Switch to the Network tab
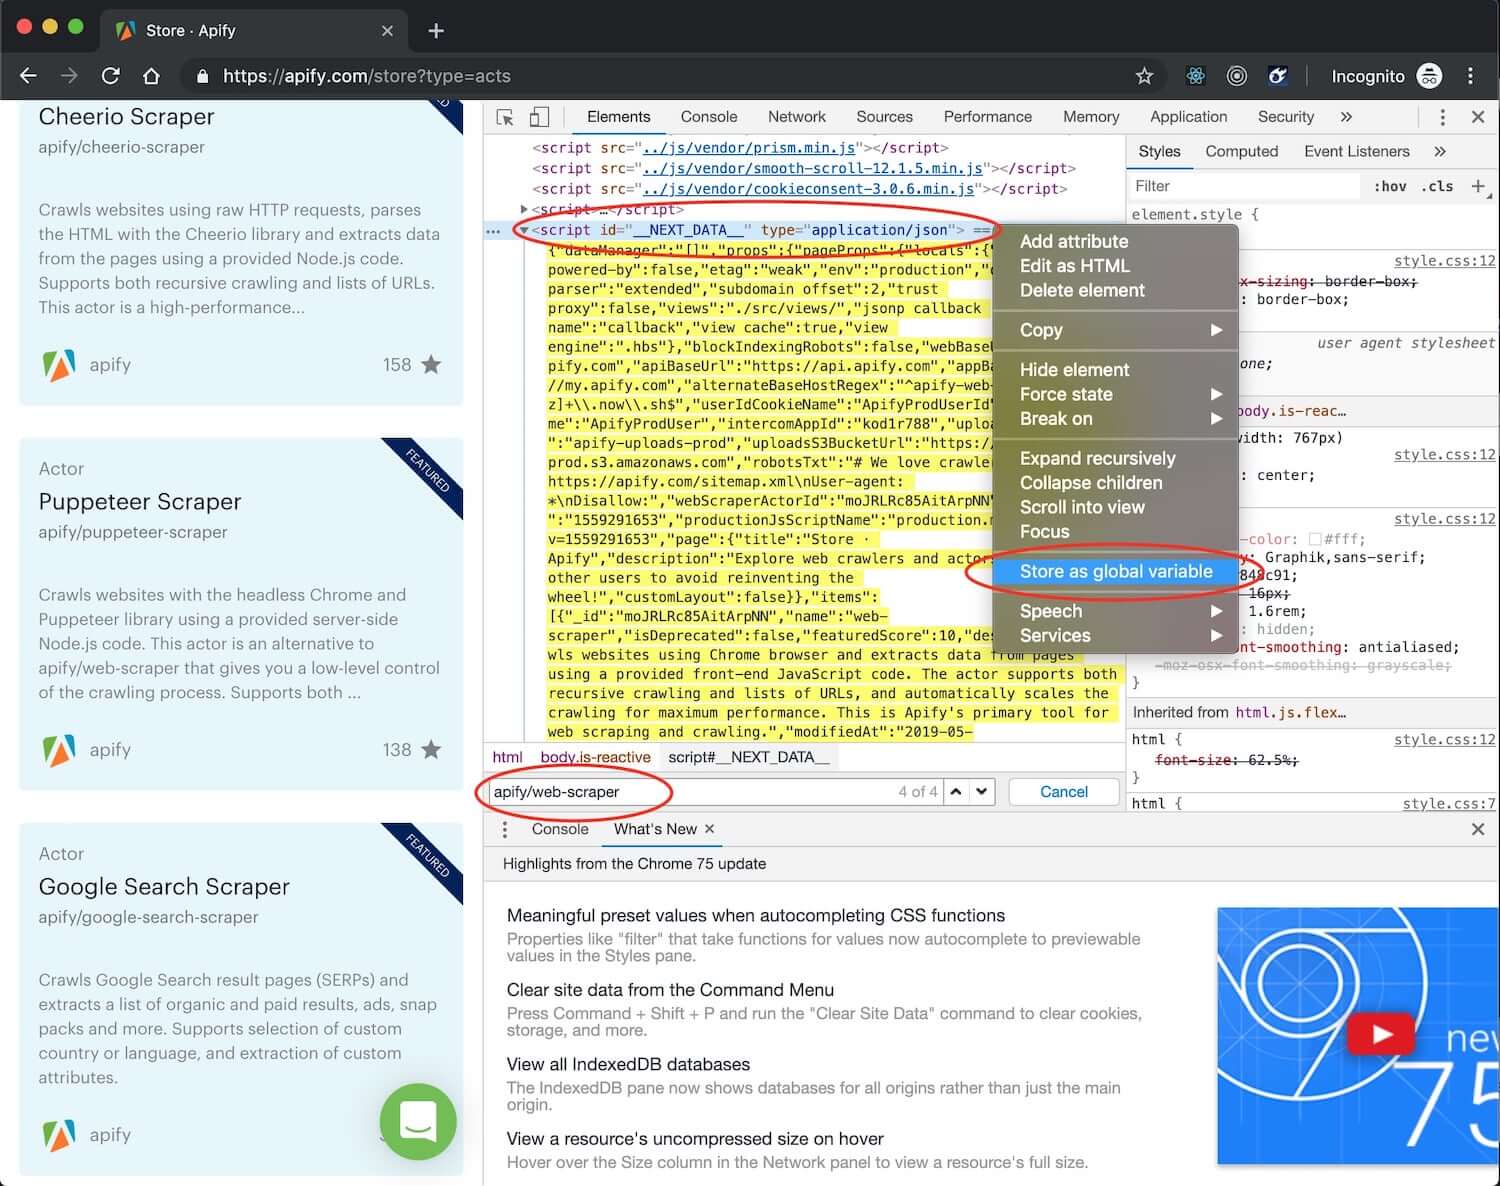Screen dimensions: 1500x1186 tap(797, 117)
